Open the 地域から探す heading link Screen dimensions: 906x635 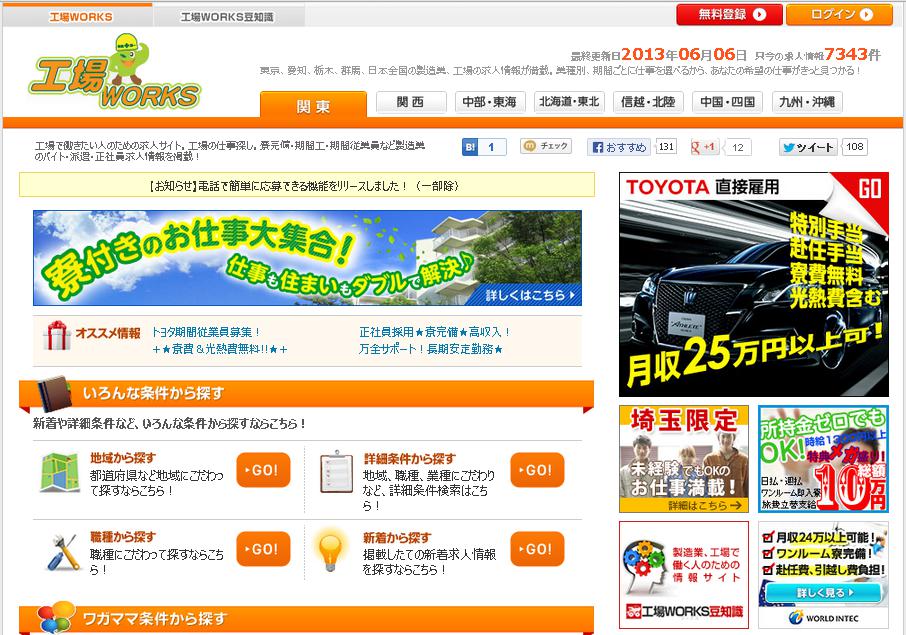[122, 458]
